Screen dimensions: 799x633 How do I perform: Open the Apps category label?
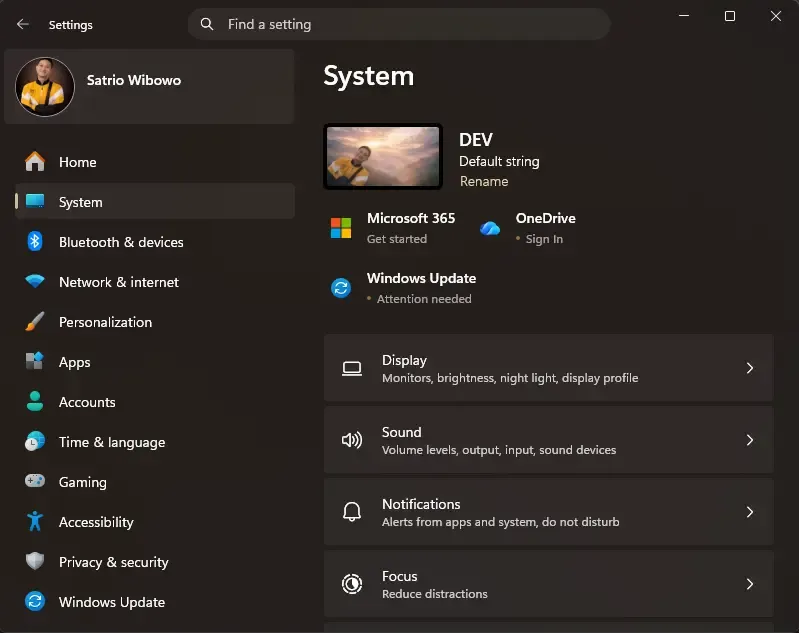tap(74, 362)
